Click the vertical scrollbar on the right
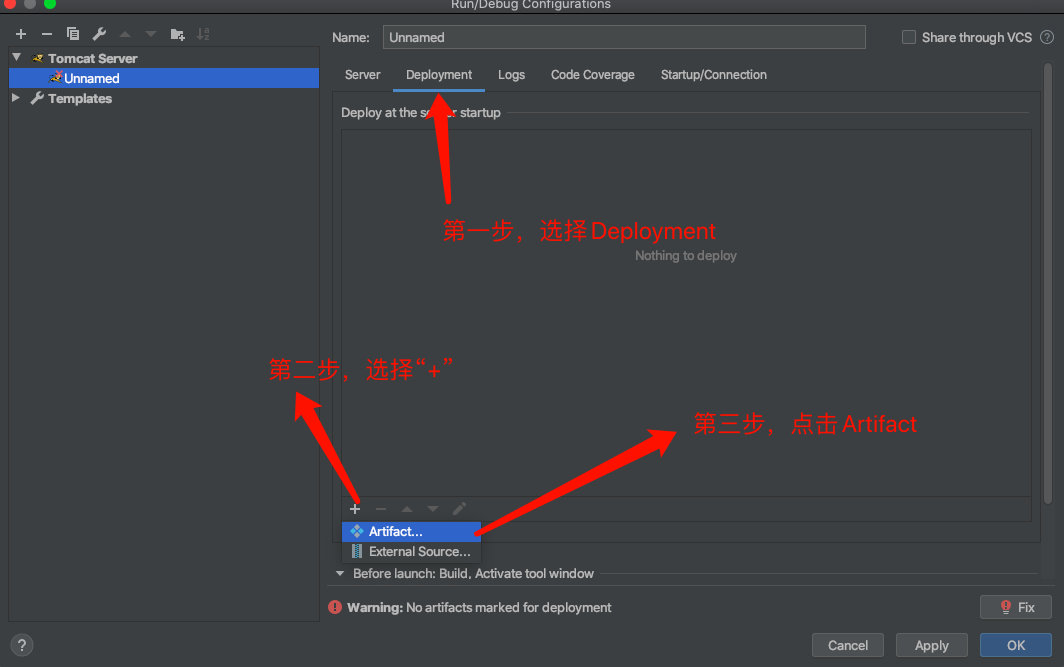 1048,283
